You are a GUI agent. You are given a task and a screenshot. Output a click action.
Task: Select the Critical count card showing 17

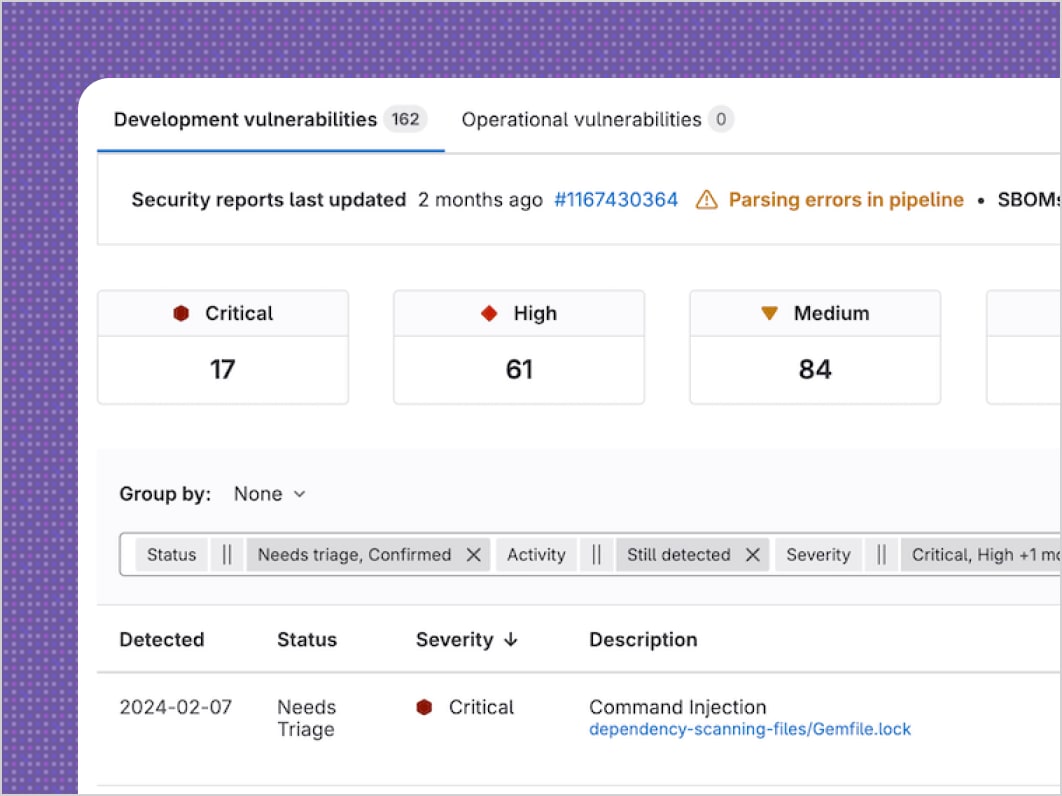pos(223,348)
